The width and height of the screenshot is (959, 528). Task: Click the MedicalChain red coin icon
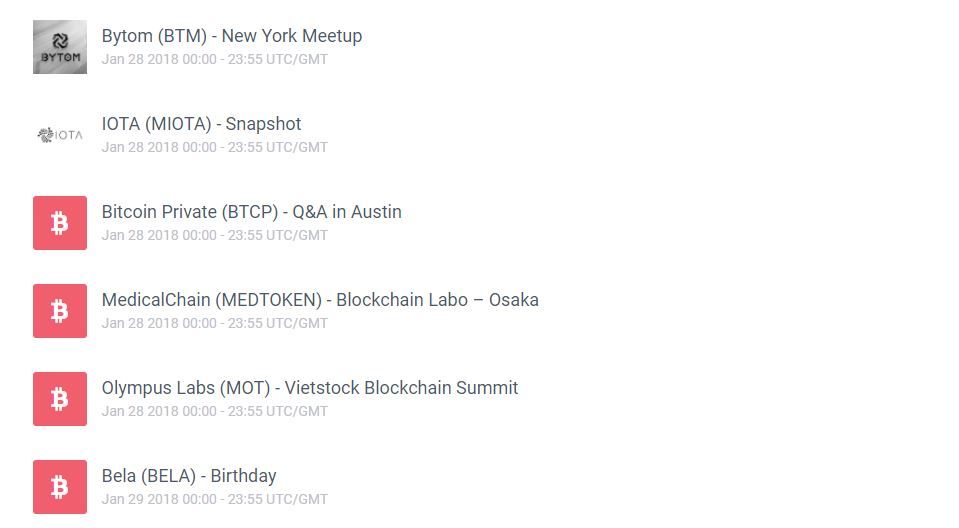[60, 311]
